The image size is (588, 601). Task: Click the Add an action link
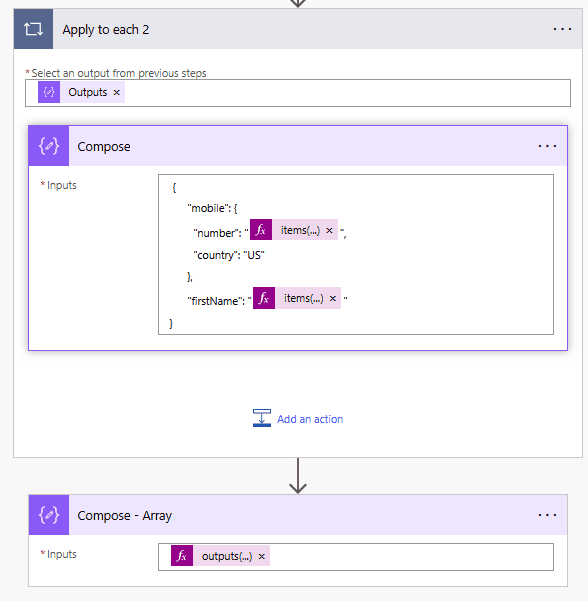pos(310,419)
